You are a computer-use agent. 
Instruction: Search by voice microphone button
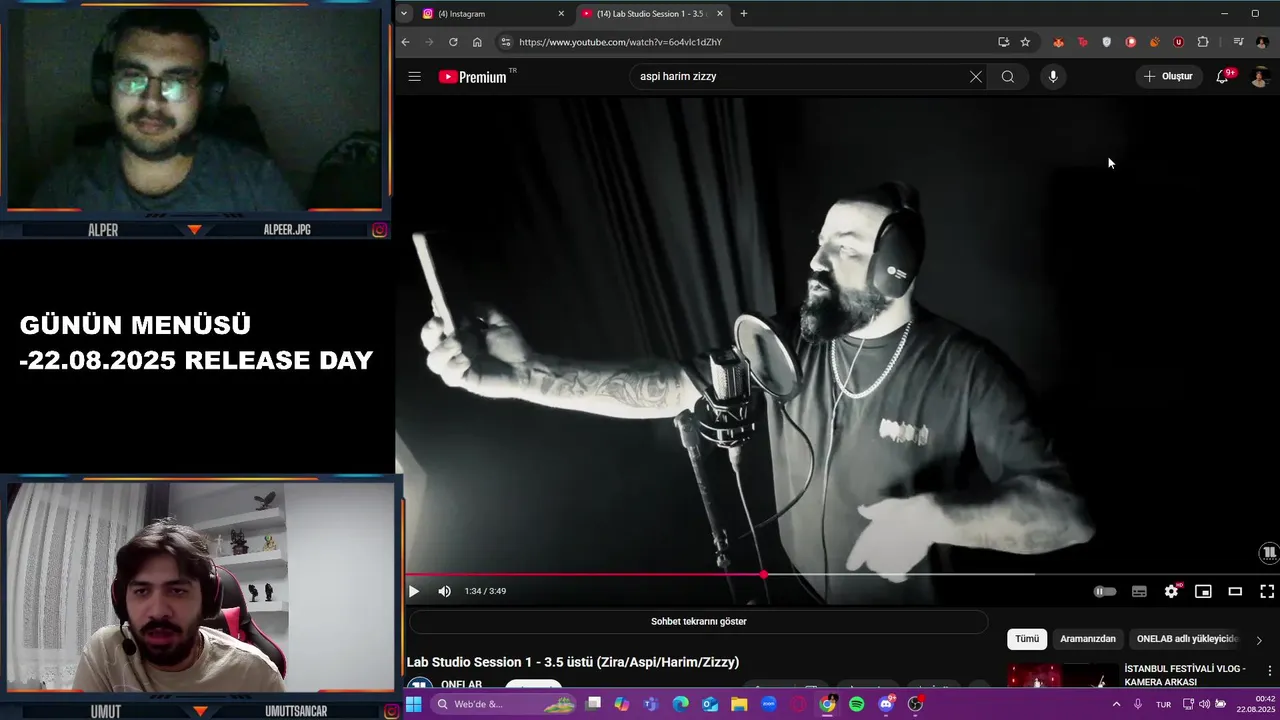pyautogui.click(x=1052, y=76)
